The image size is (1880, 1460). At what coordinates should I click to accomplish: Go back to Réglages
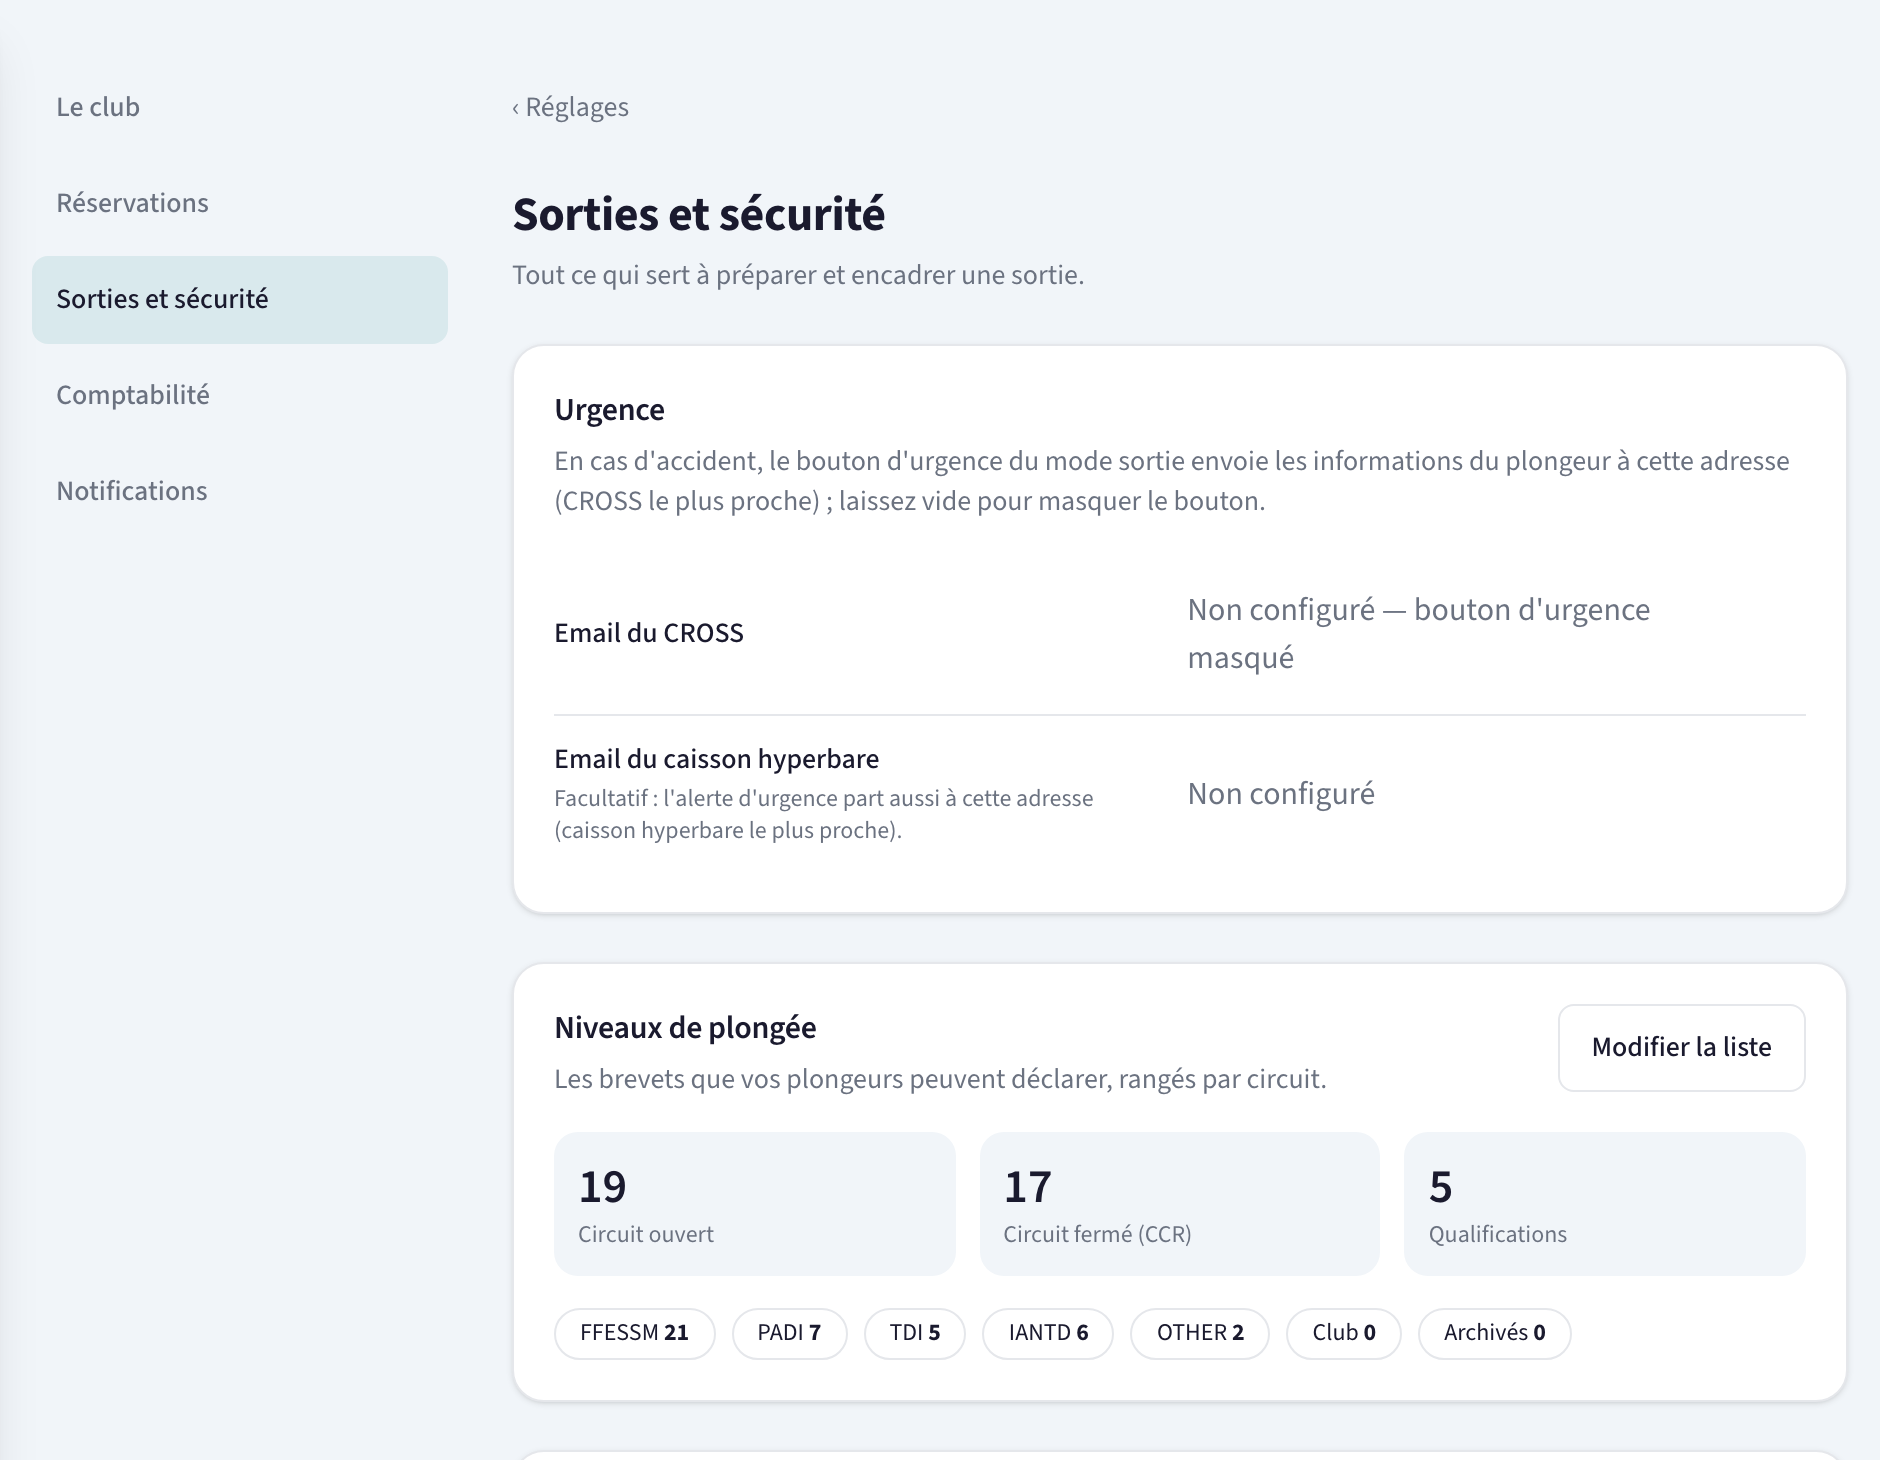pos(570,107)
